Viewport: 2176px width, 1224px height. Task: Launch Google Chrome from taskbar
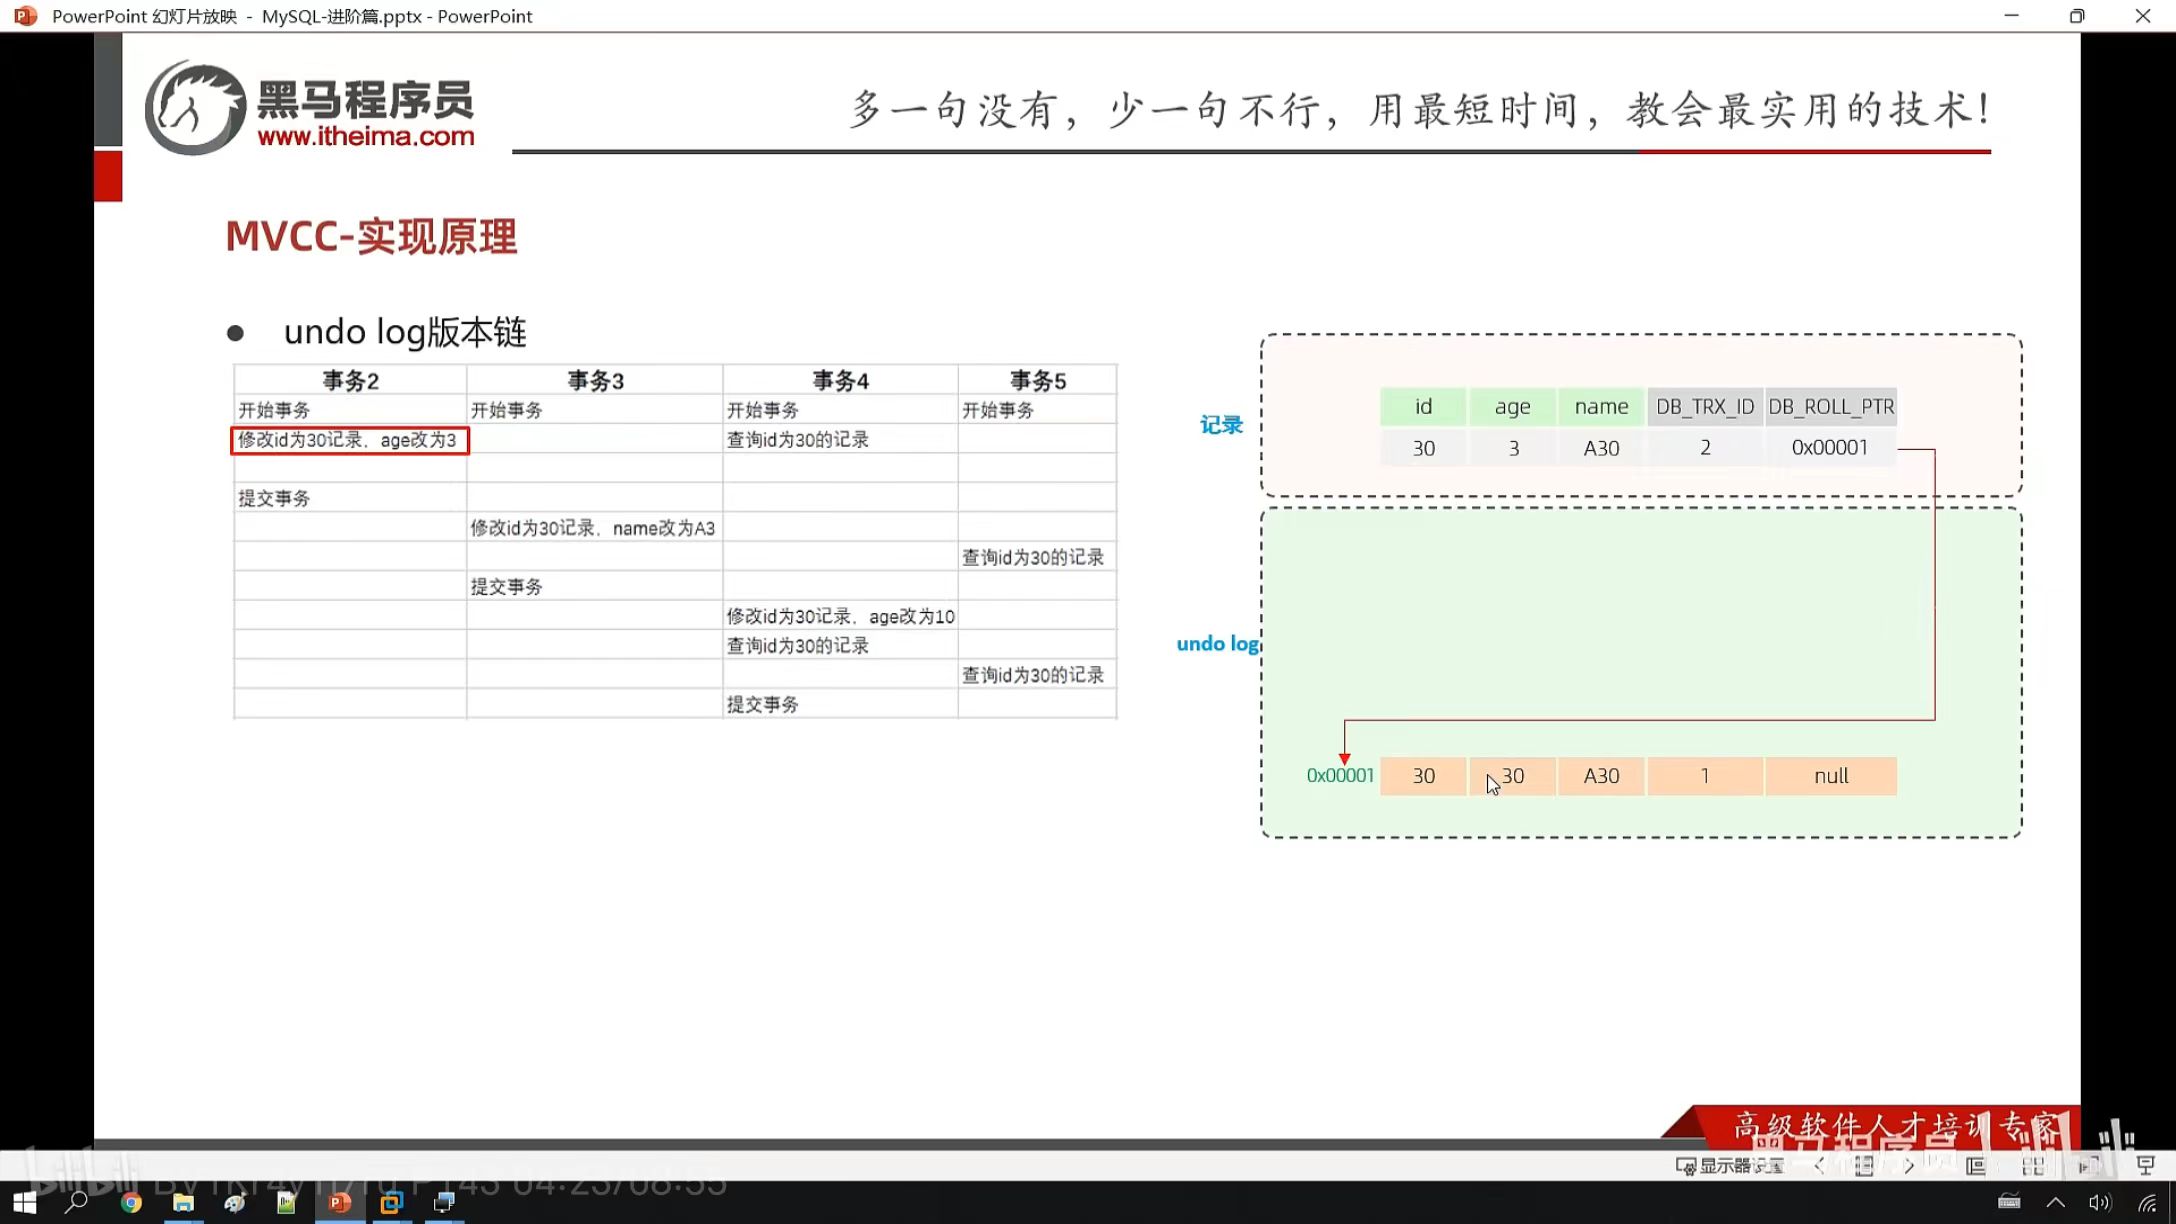click(131, 1203)
